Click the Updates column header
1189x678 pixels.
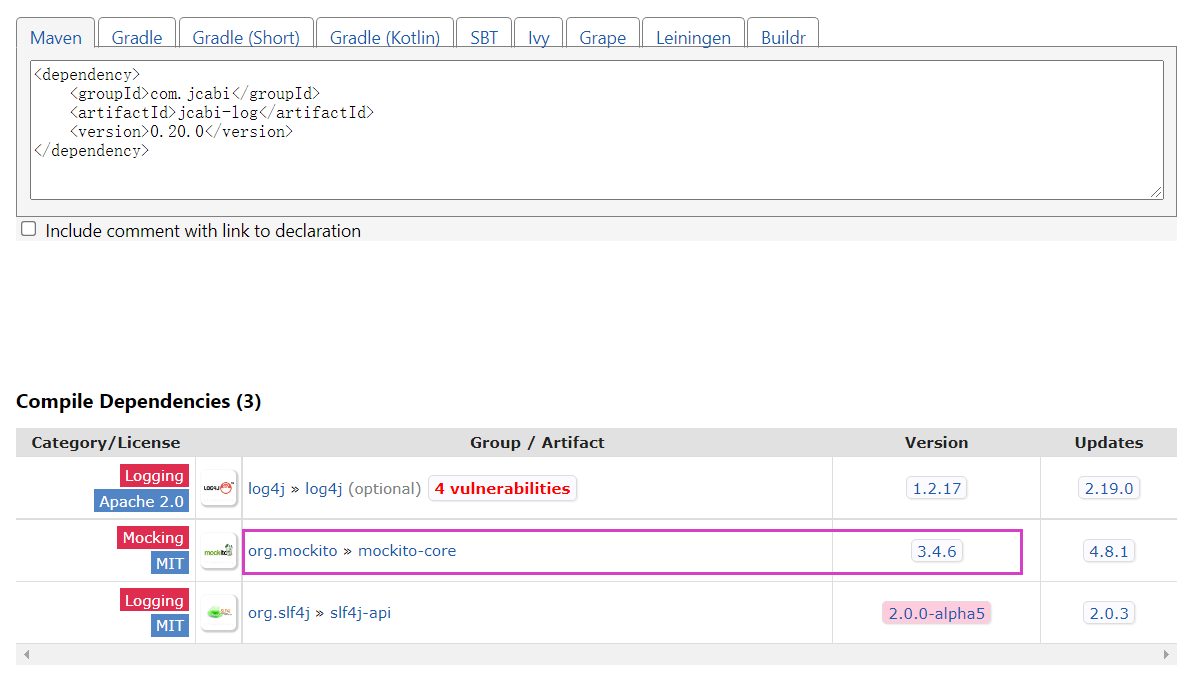click(x=1109, y=442)
